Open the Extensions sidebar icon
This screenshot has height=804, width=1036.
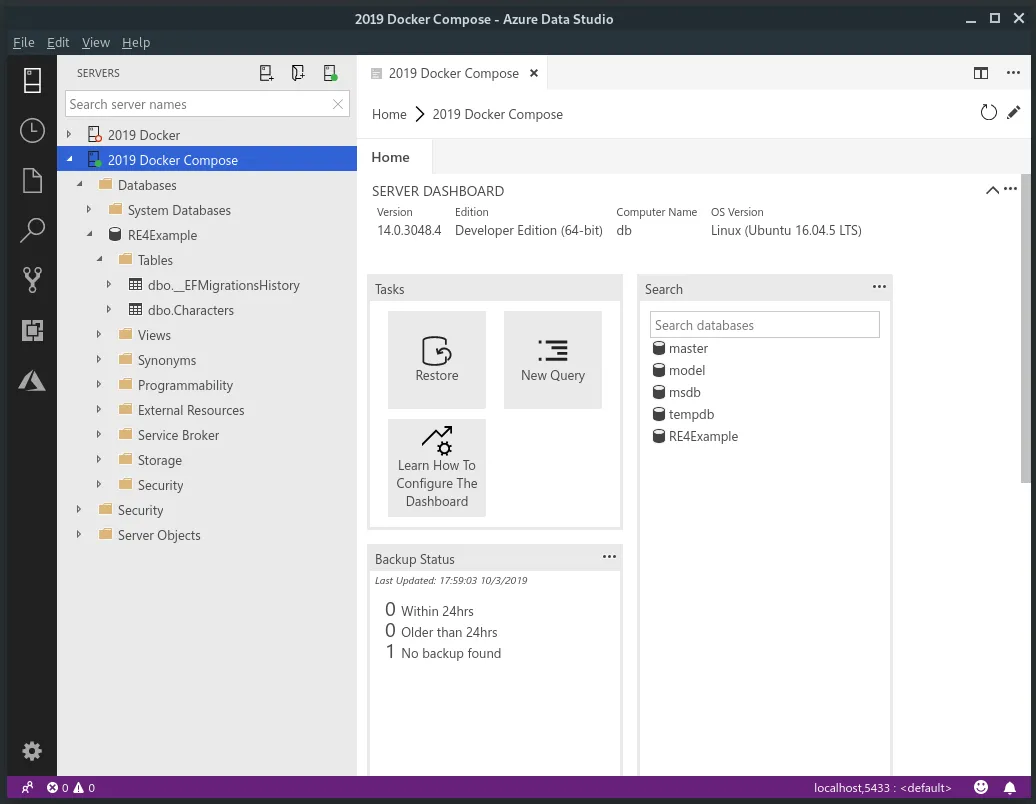coord(32,330)
